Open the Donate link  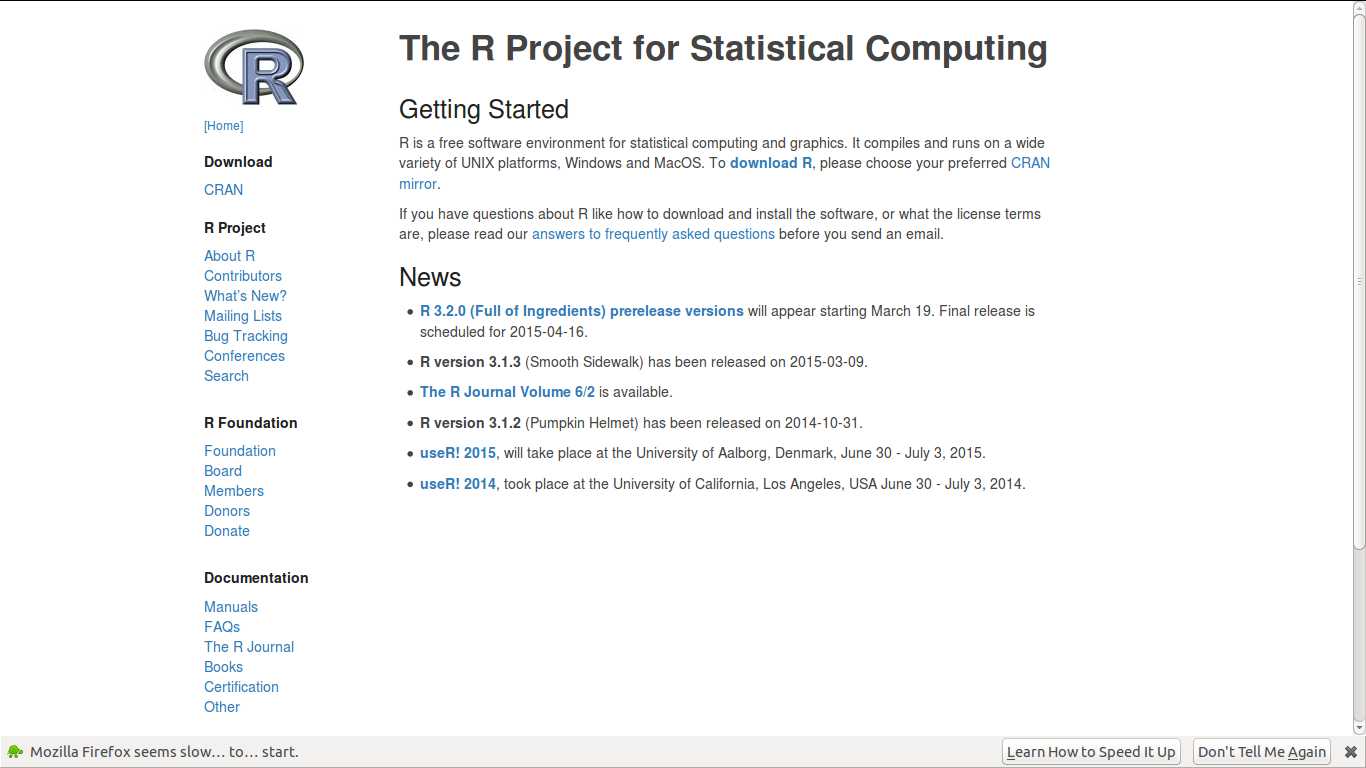click(x=227, y=531)
